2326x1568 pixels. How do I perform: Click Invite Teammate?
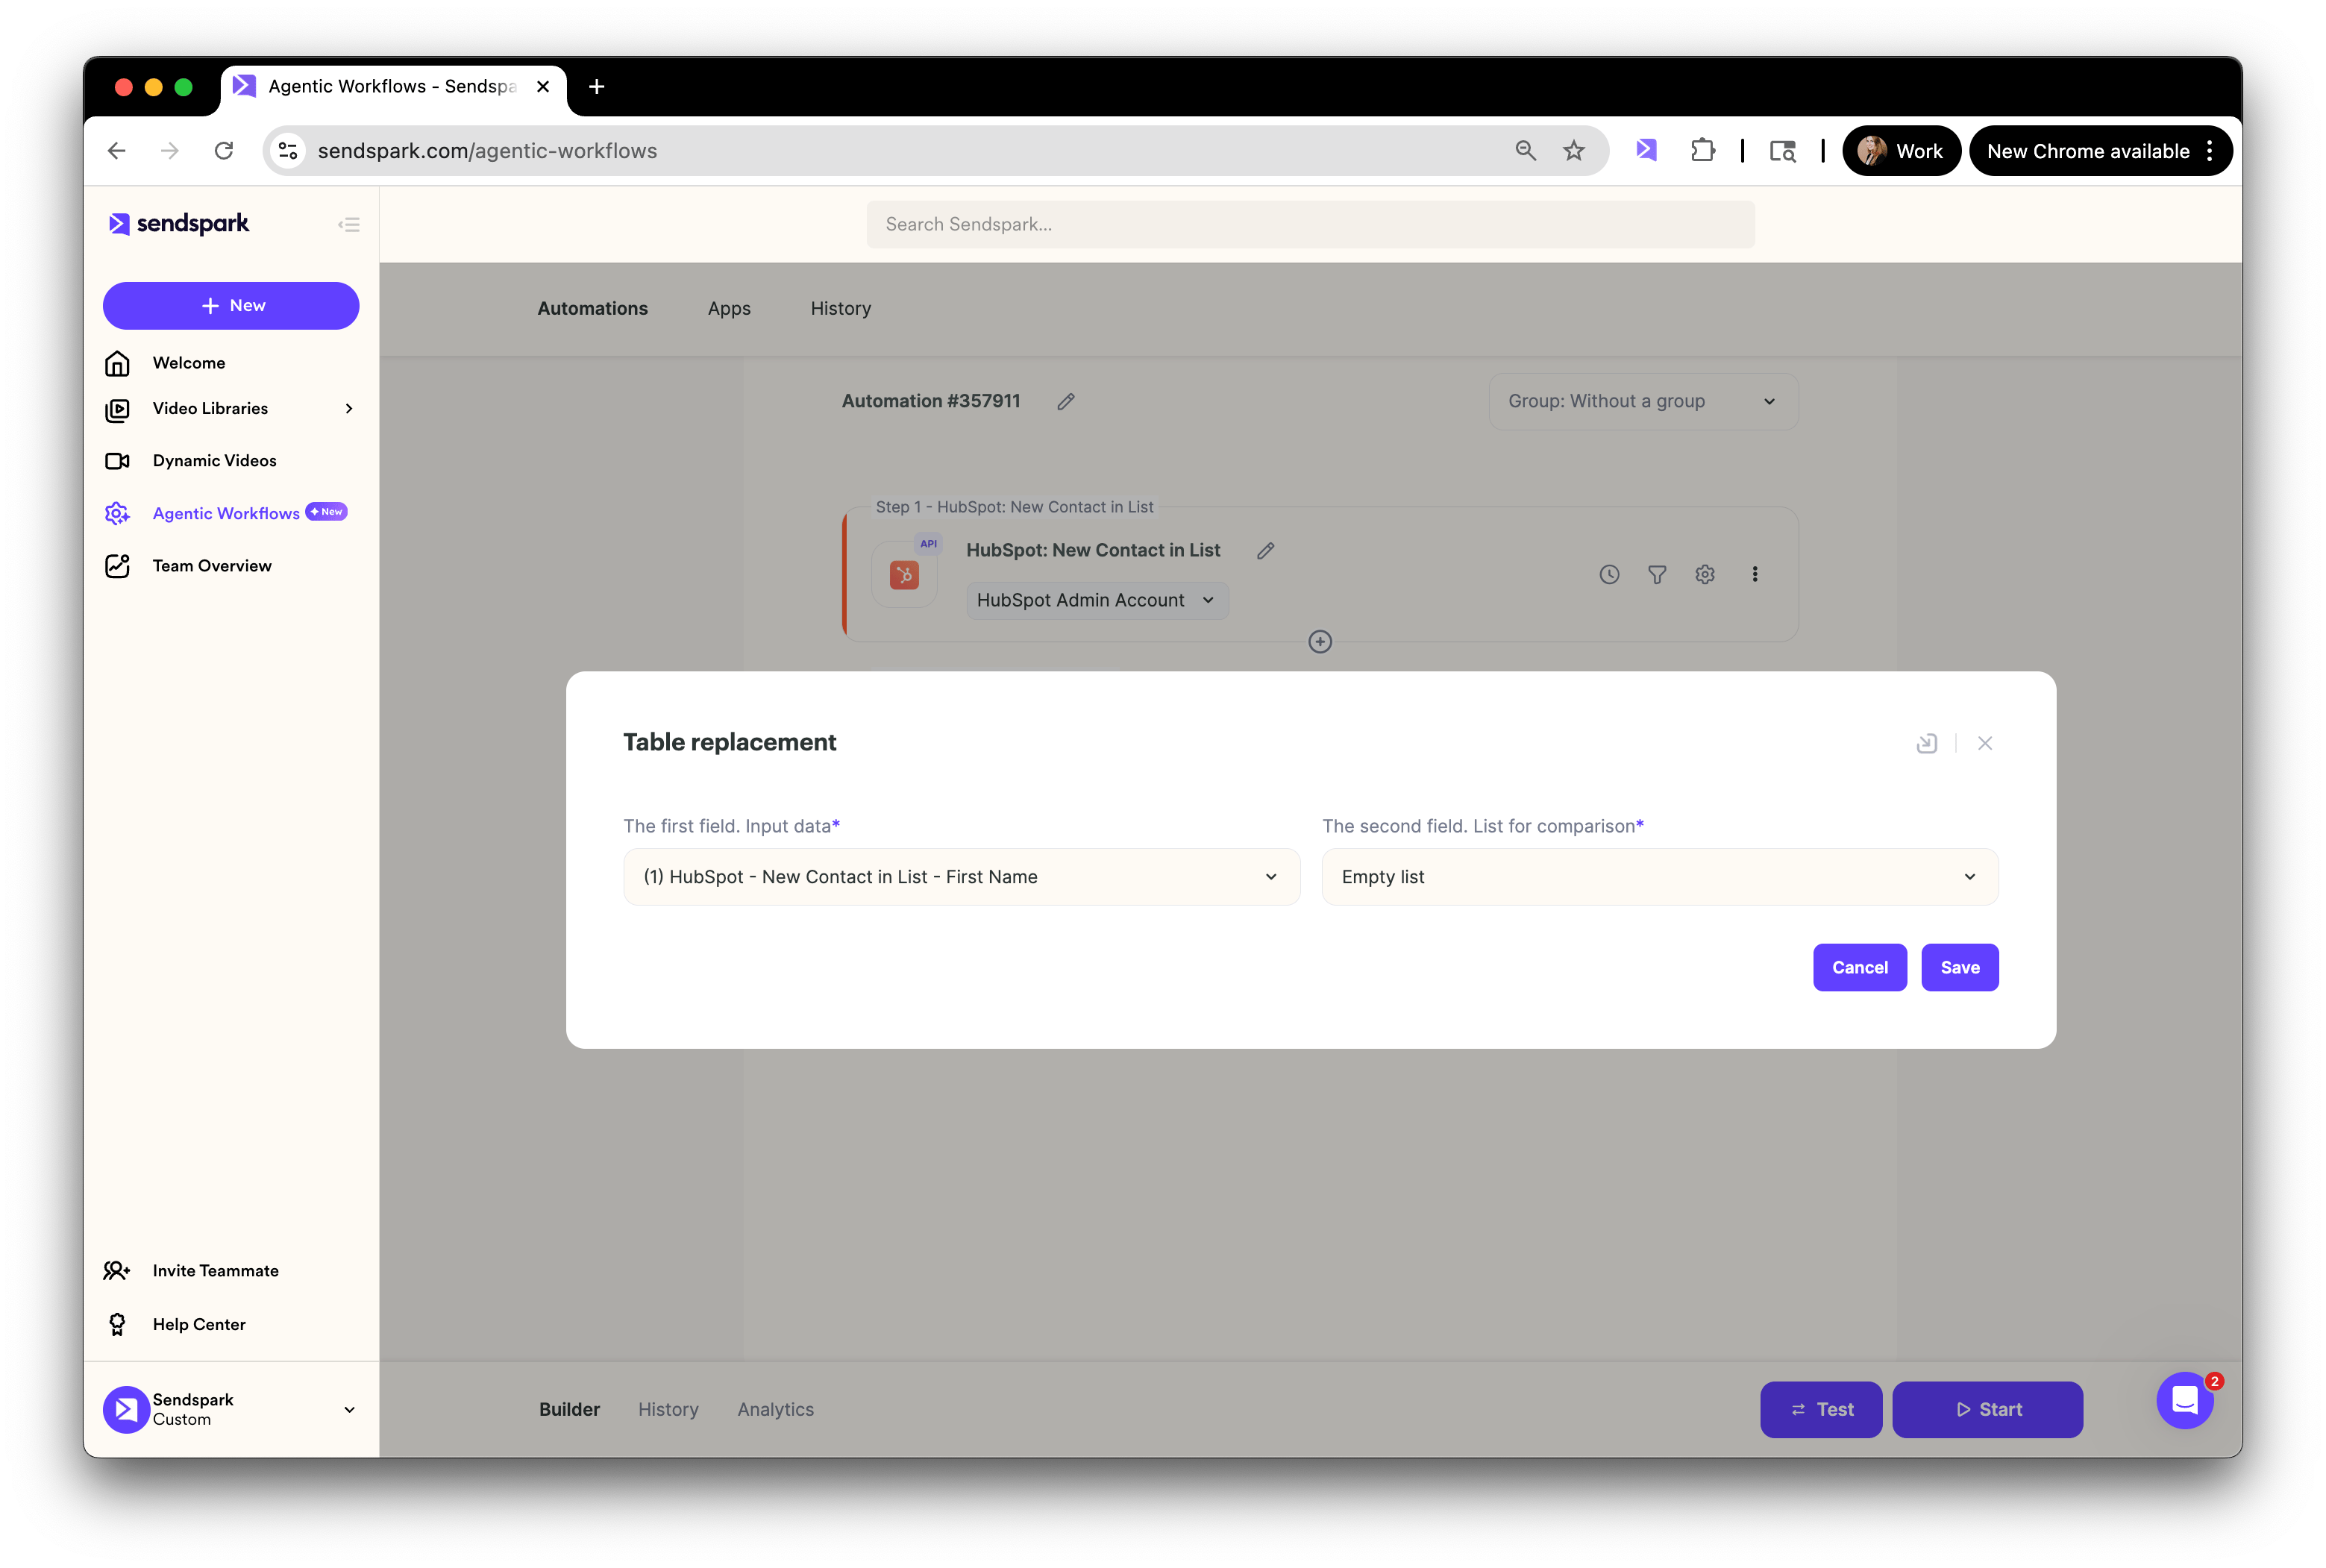click(x=216, y=1270)
